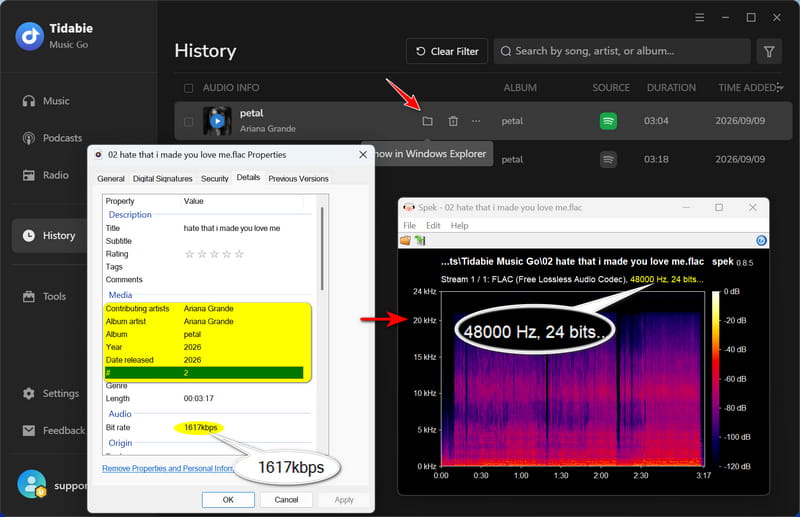Image resolution: width=800 pixels, height=517 pixels.
Task: Select the Title value hate that i made you love me
Action: pyautogui.click(x=232, y=228)
